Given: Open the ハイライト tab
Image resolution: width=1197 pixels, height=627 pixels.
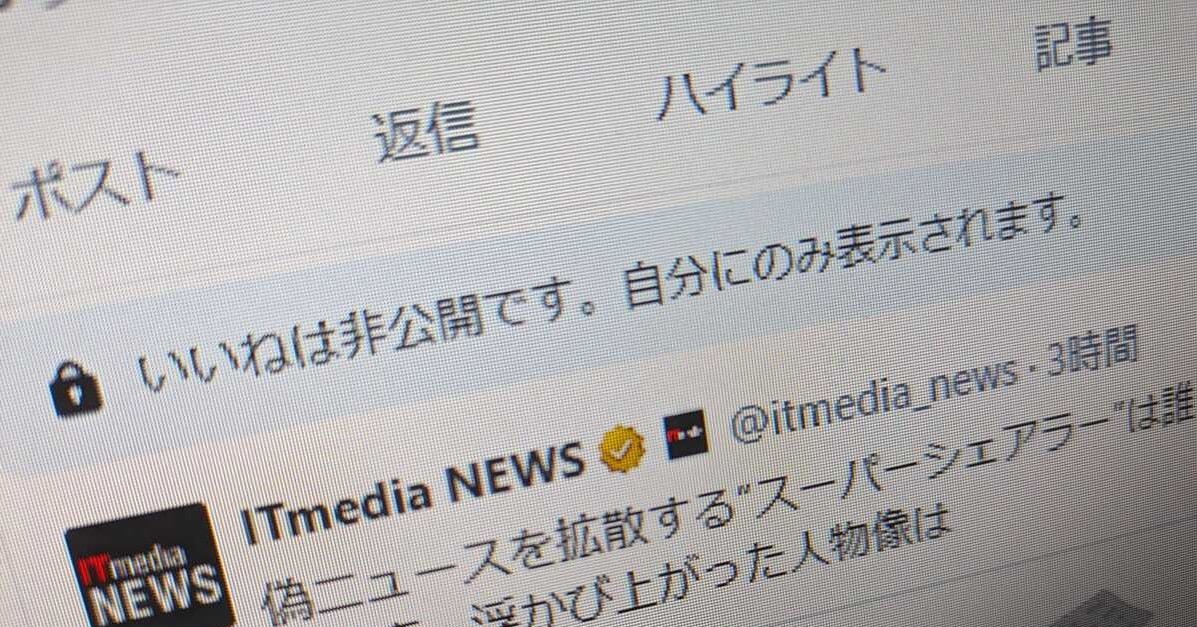Looking at the screenshot, I should 771,83.
